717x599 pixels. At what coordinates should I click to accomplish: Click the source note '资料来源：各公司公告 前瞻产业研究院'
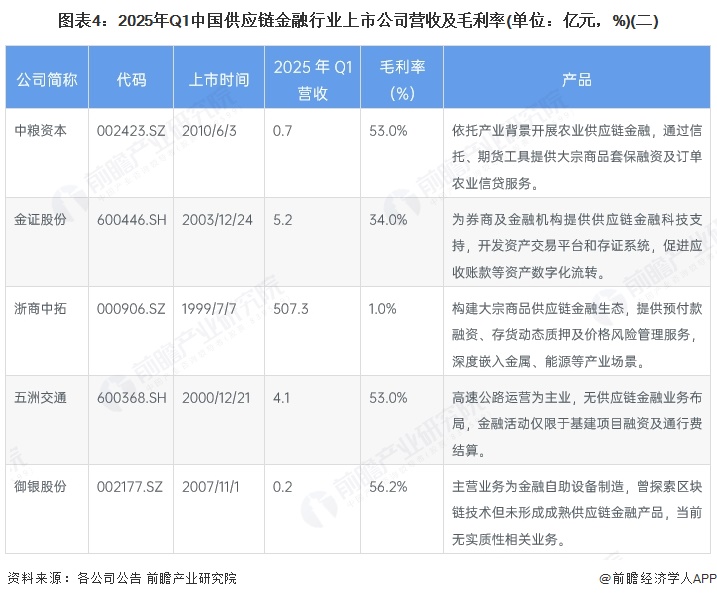[x=122, y=578]
